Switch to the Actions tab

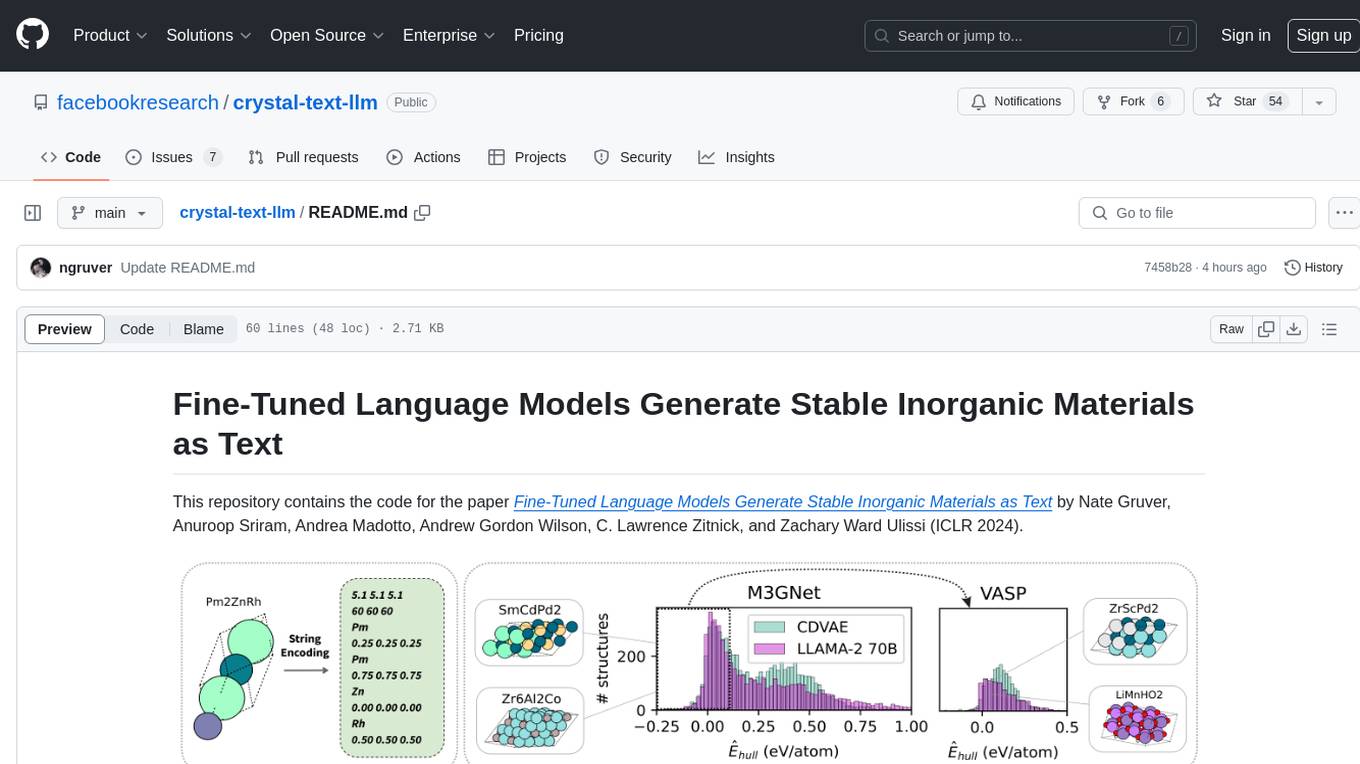coord(423,157)
